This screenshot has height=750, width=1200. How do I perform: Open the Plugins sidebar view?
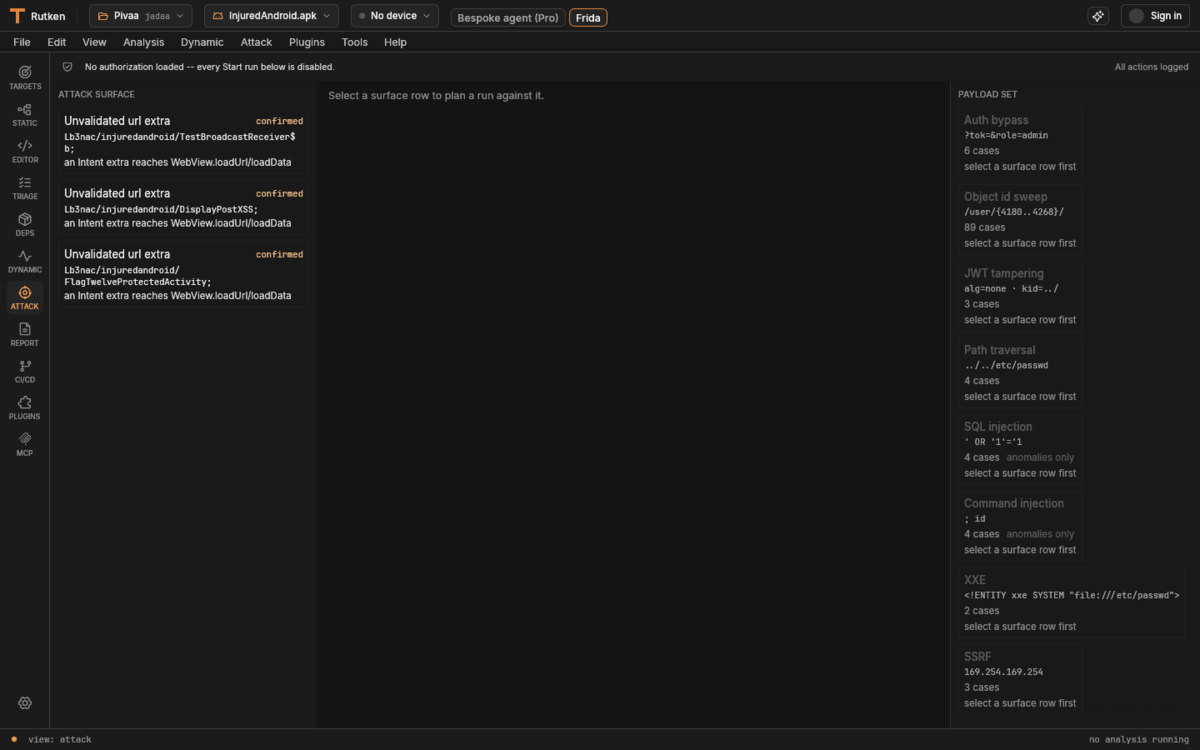(25, 408)
